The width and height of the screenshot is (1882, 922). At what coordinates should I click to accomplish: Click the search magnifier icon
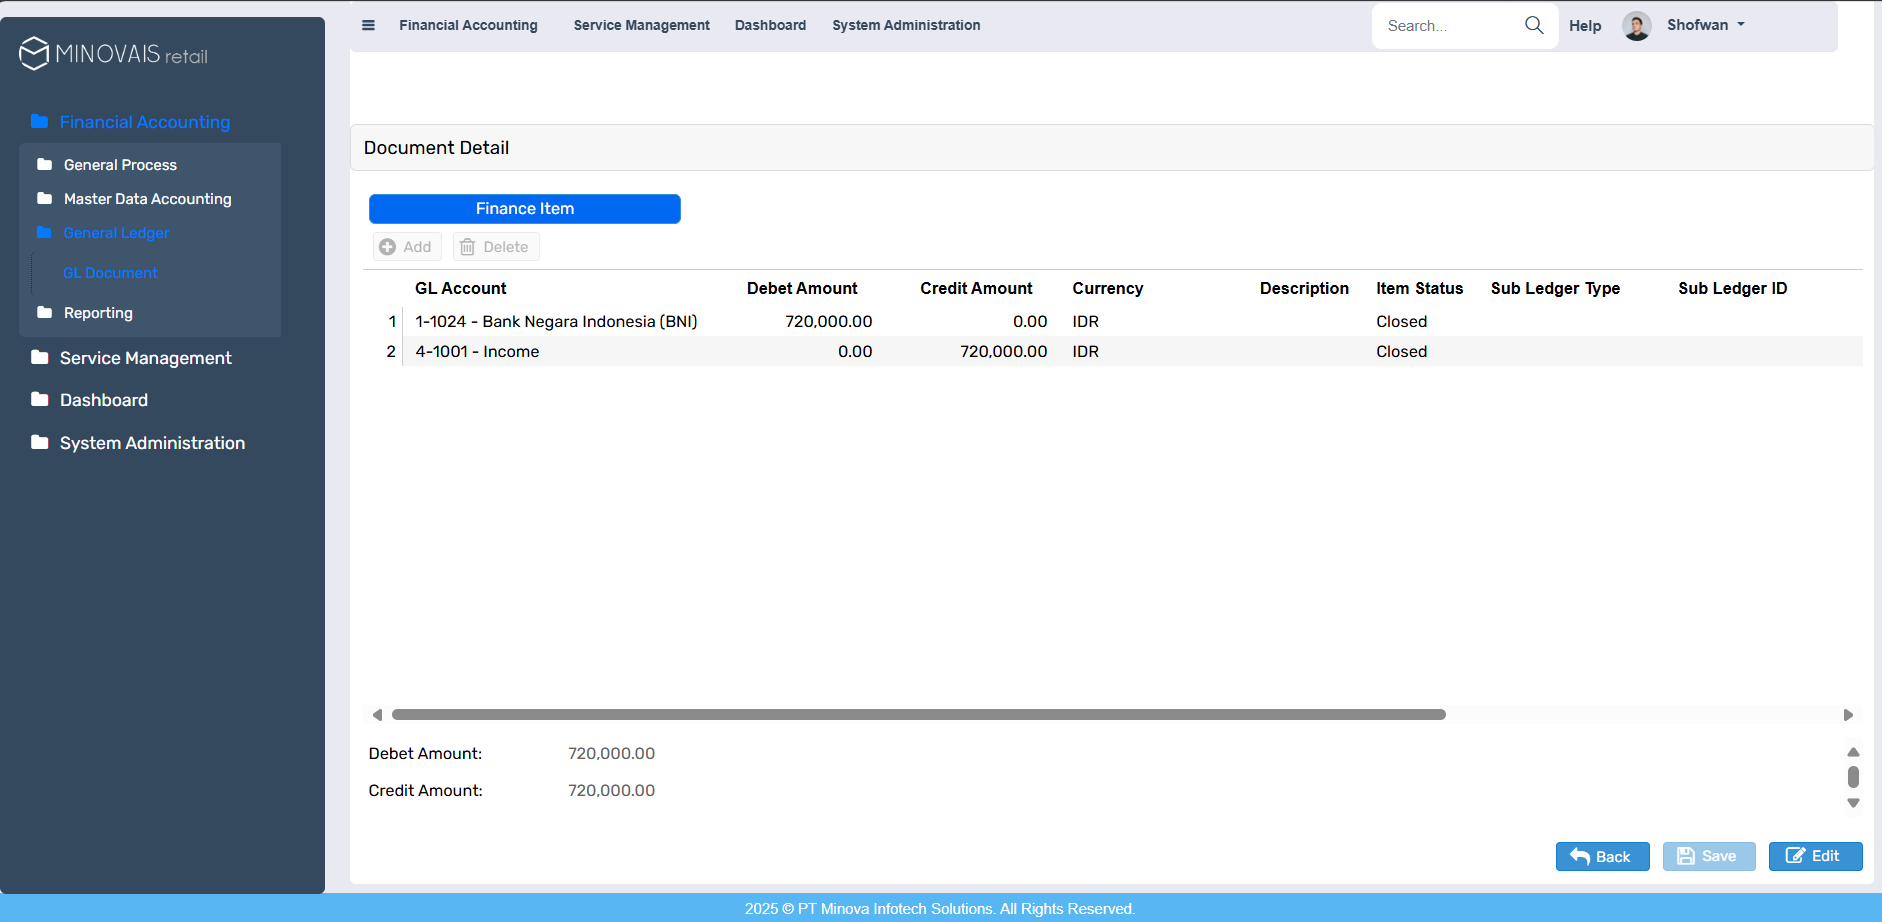point(1534,25)
